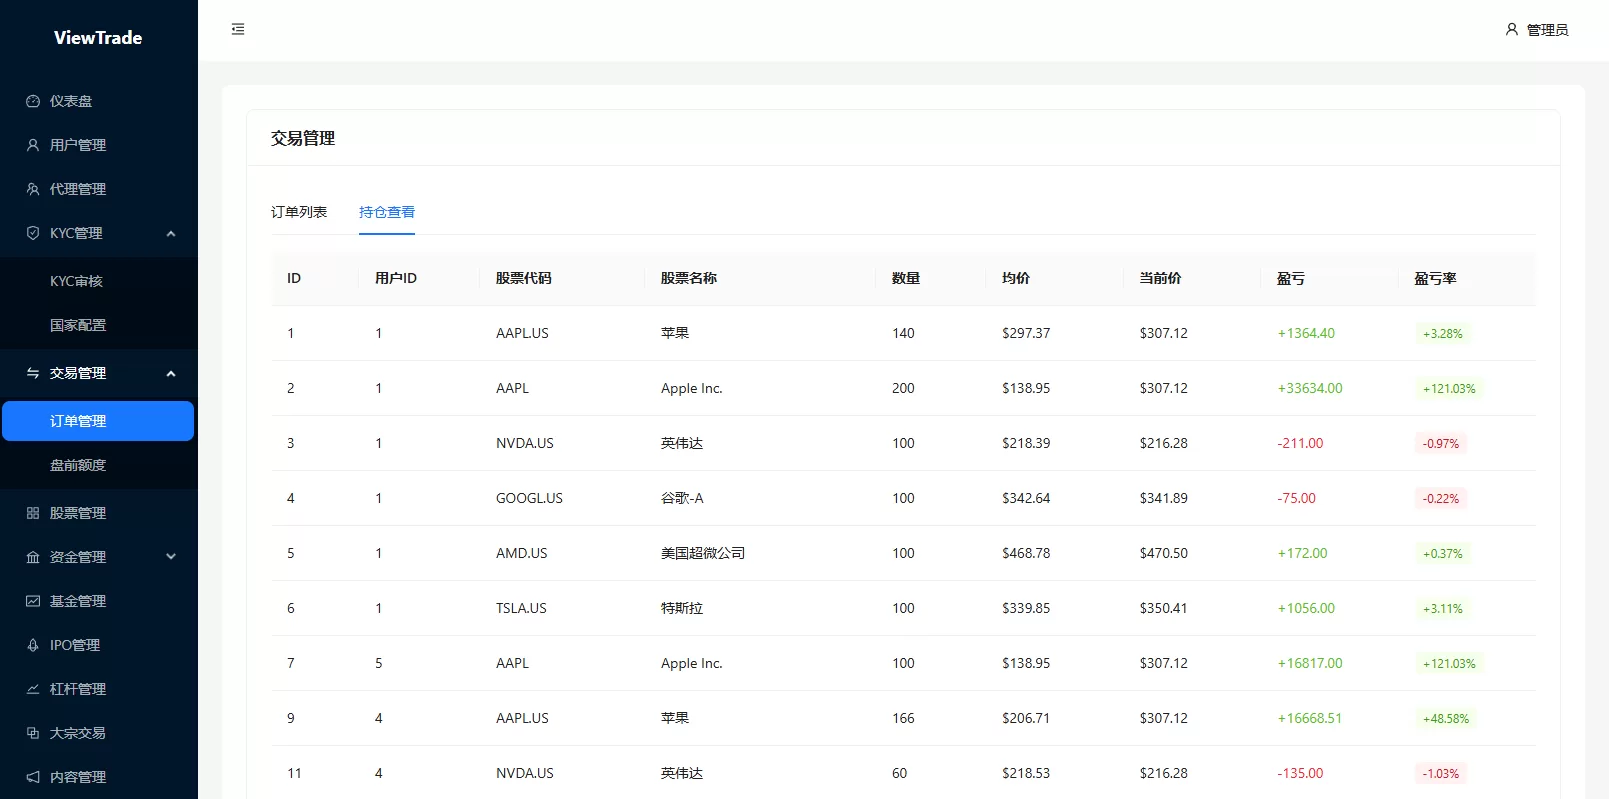Open 股票管理 in the sidebar
This screenshot has width=1609, height=799.
pyautogui.click(x=99, y=513)
